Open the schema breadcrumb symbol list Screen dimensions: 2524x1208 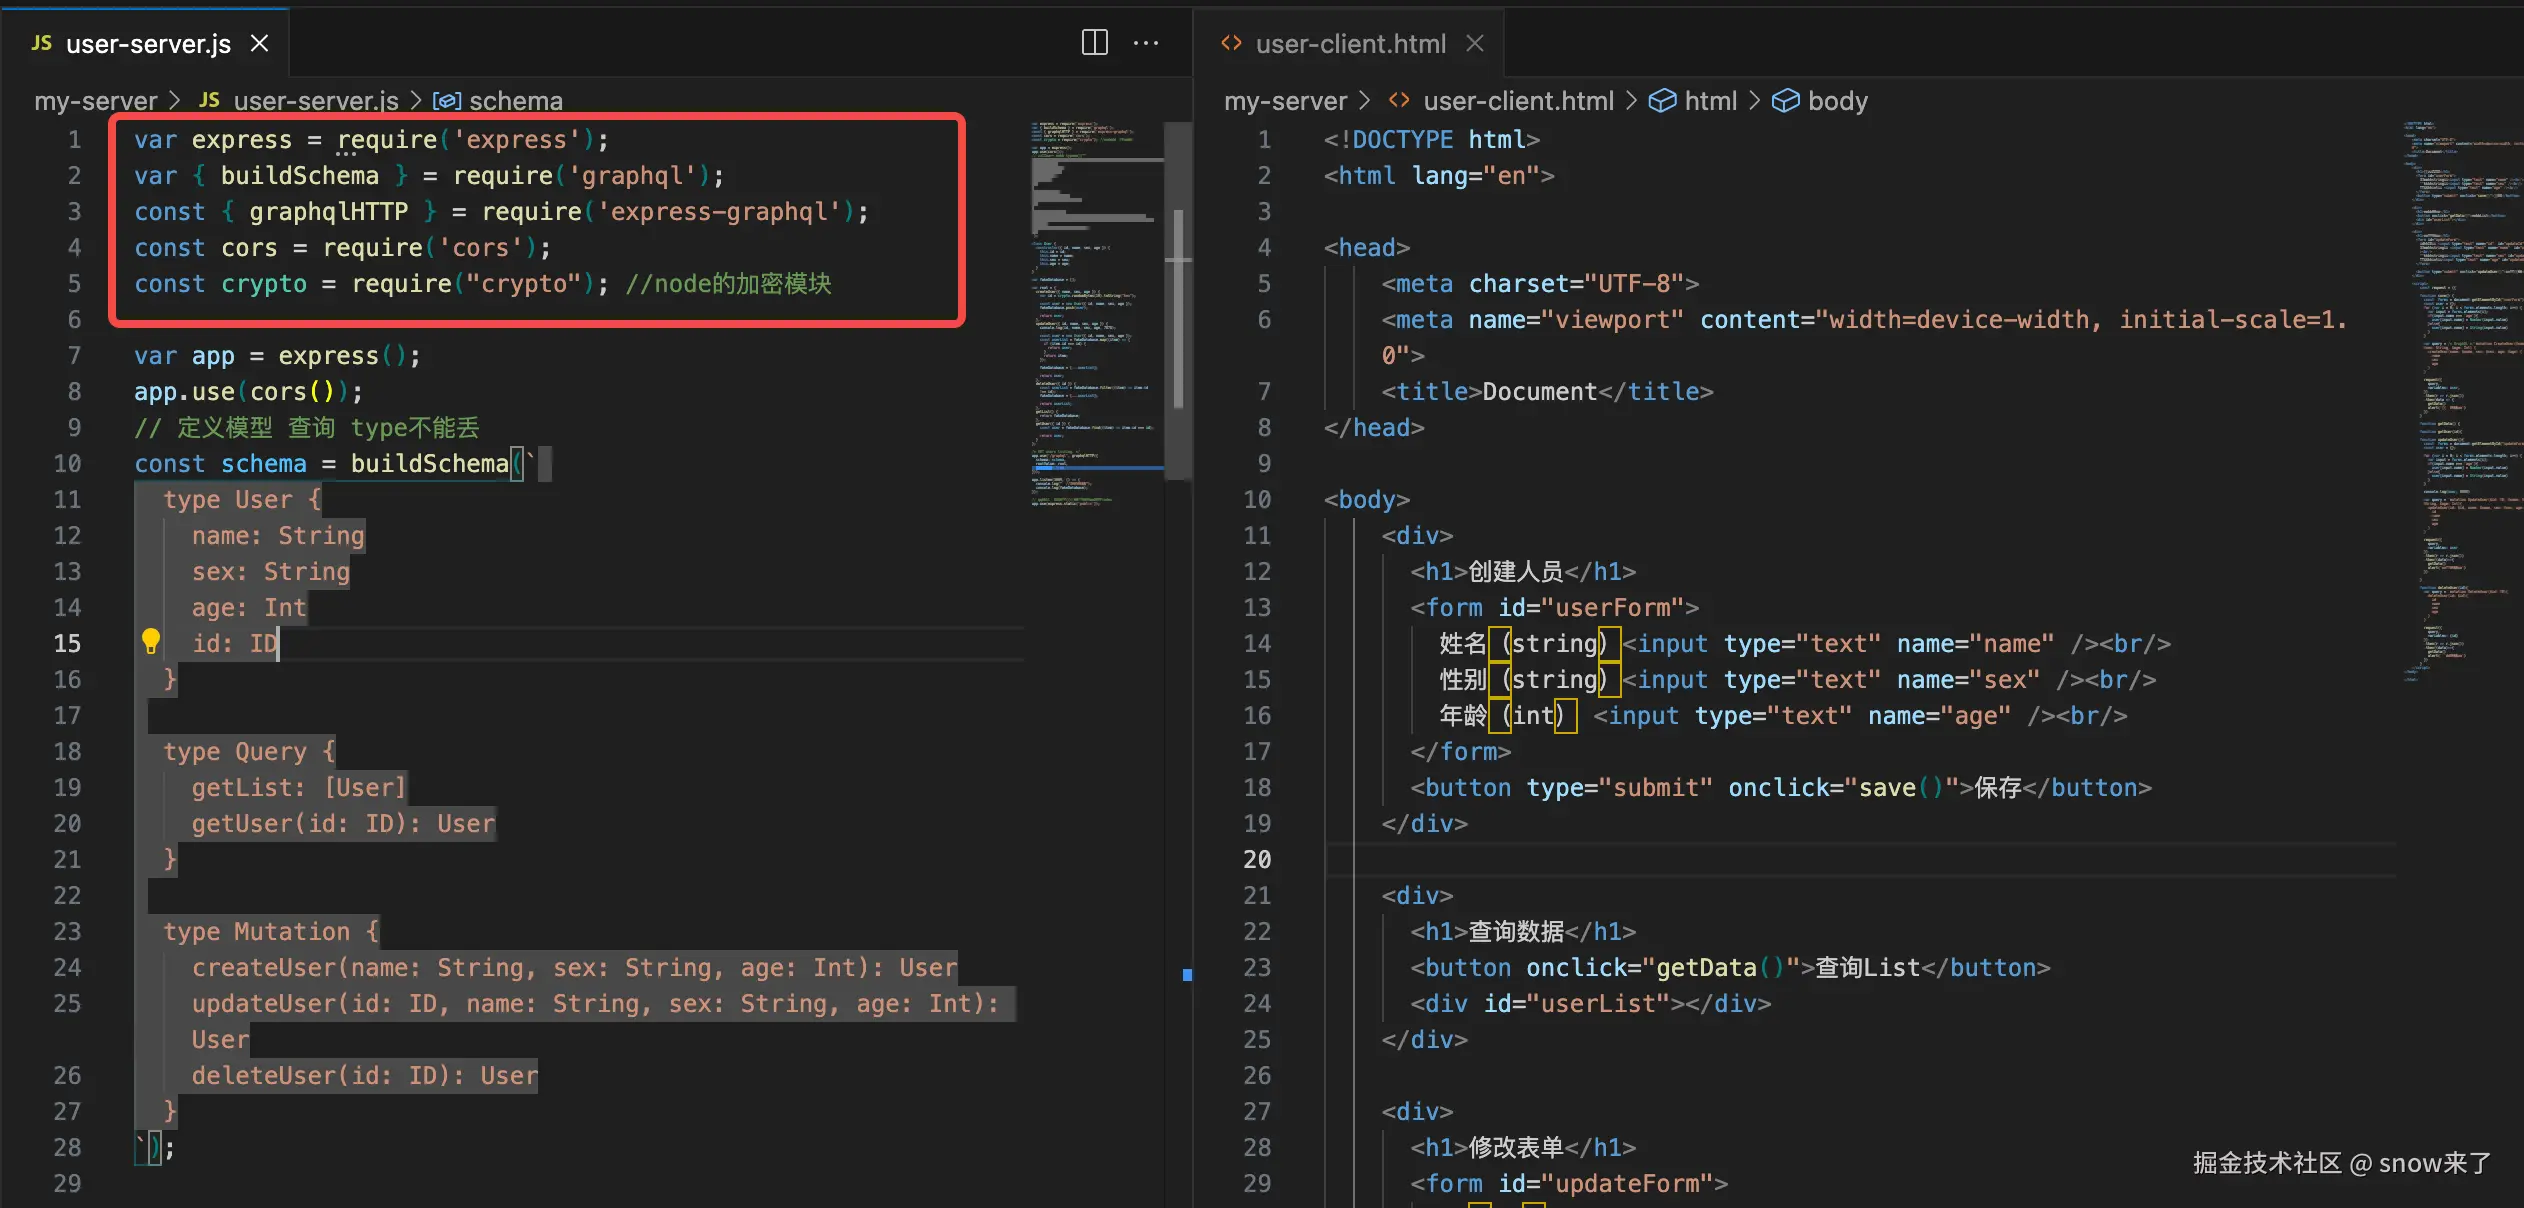point(515,101)
